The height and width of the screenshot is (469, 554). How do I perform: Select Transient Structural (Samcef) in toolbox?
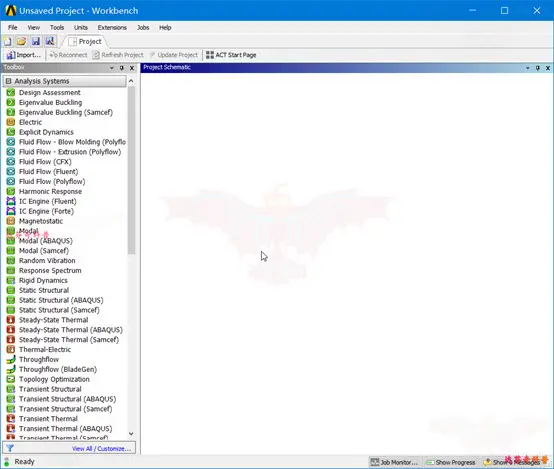coord(66,409)
